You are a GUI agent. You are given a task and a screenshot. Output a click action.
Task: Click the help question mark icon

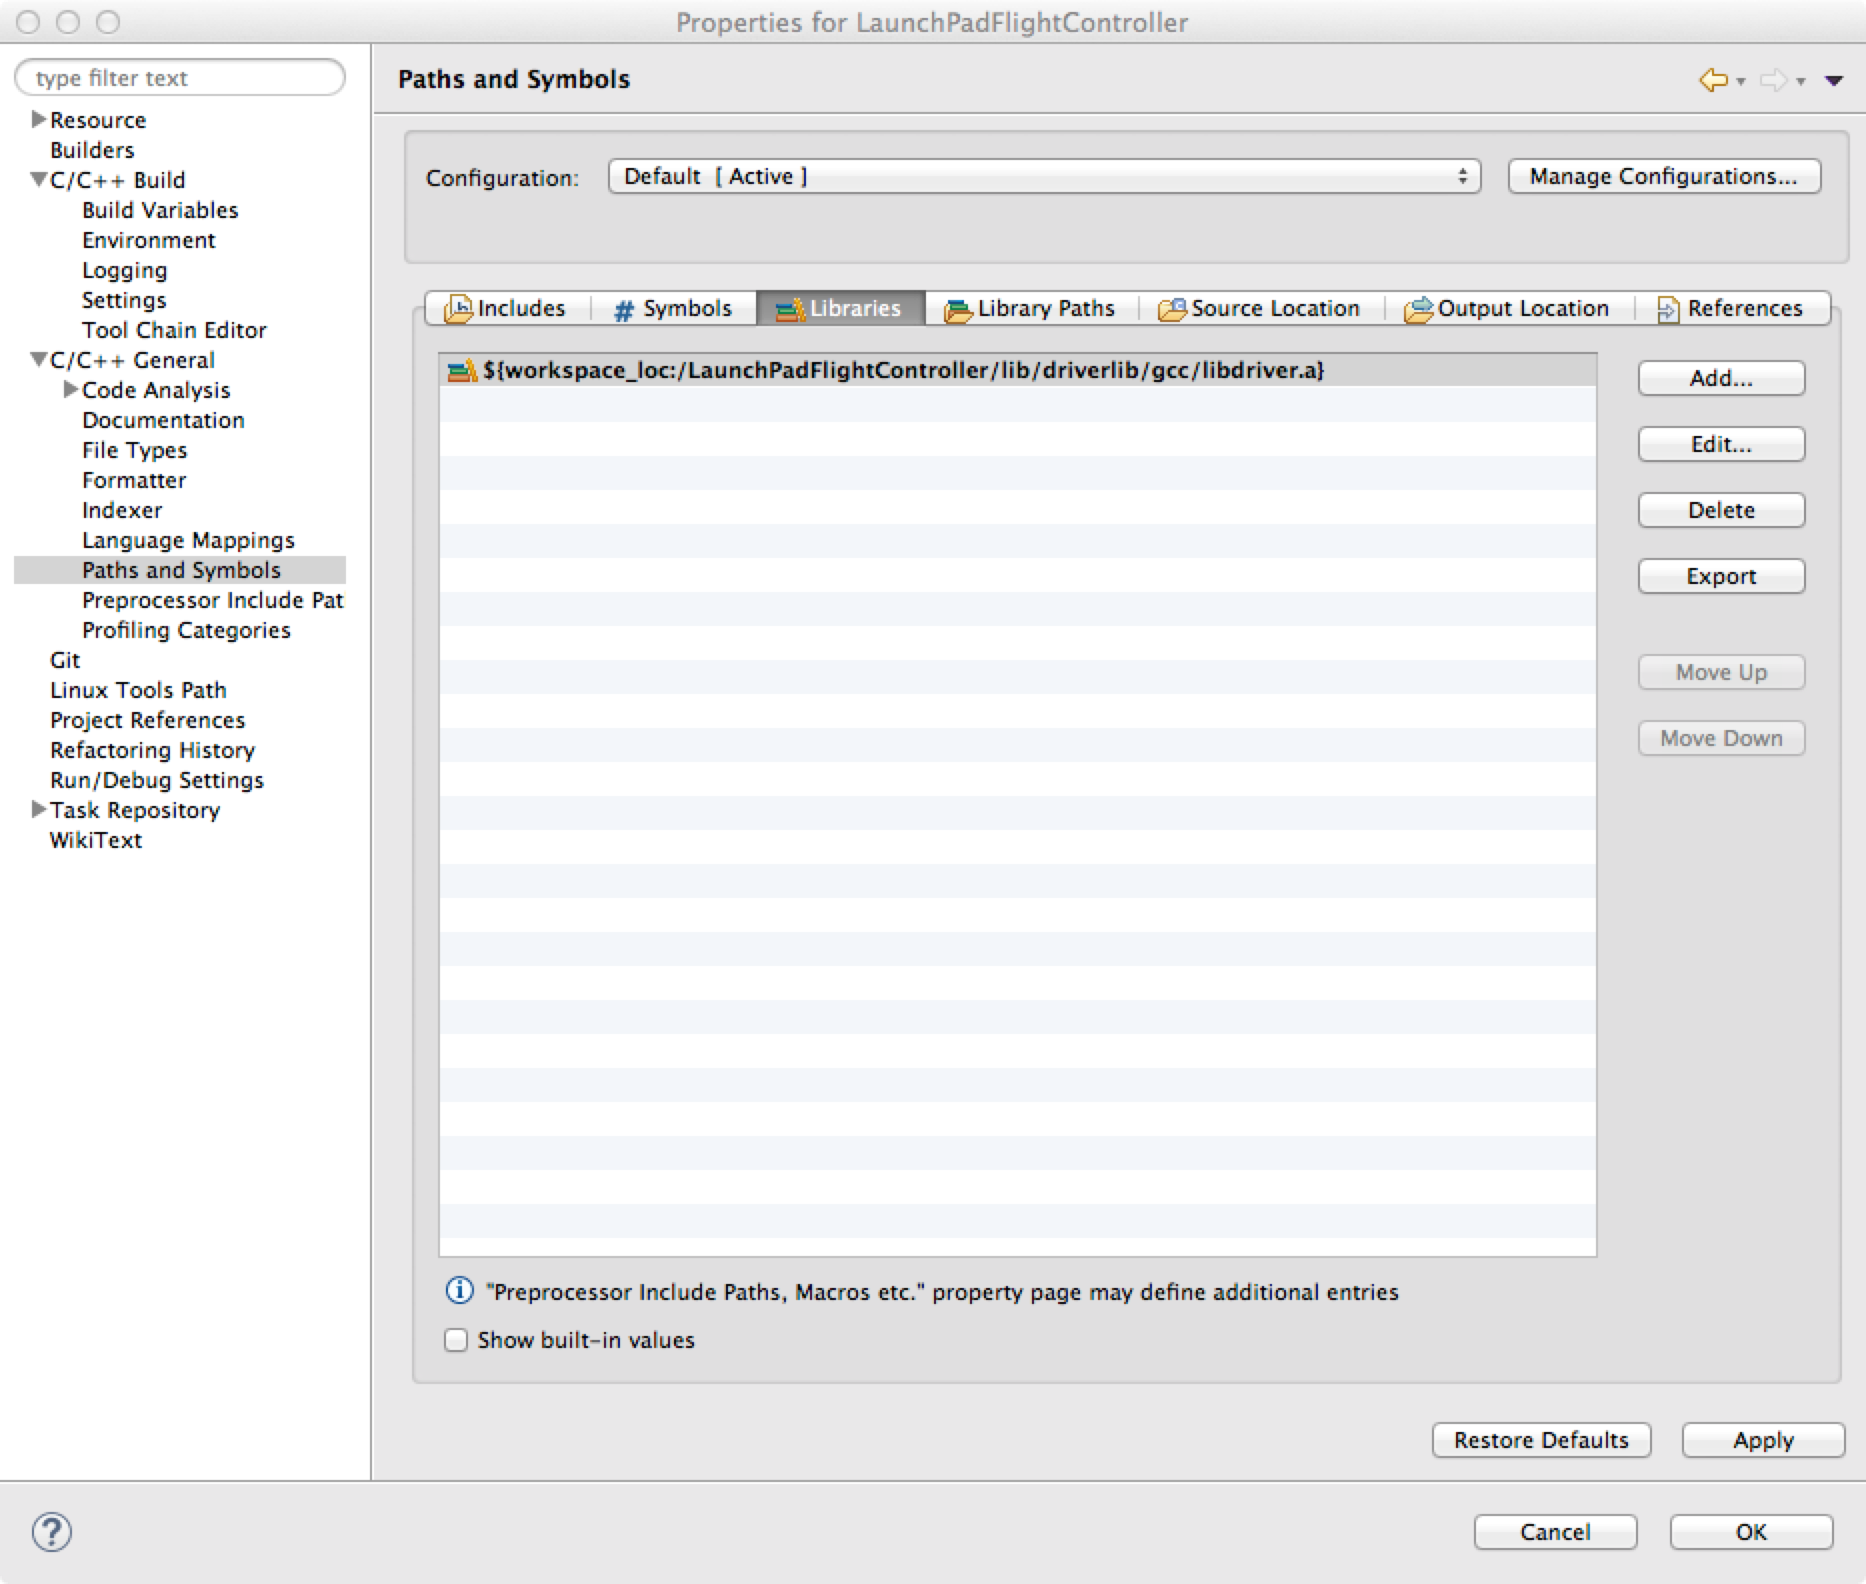point(52,1532)
